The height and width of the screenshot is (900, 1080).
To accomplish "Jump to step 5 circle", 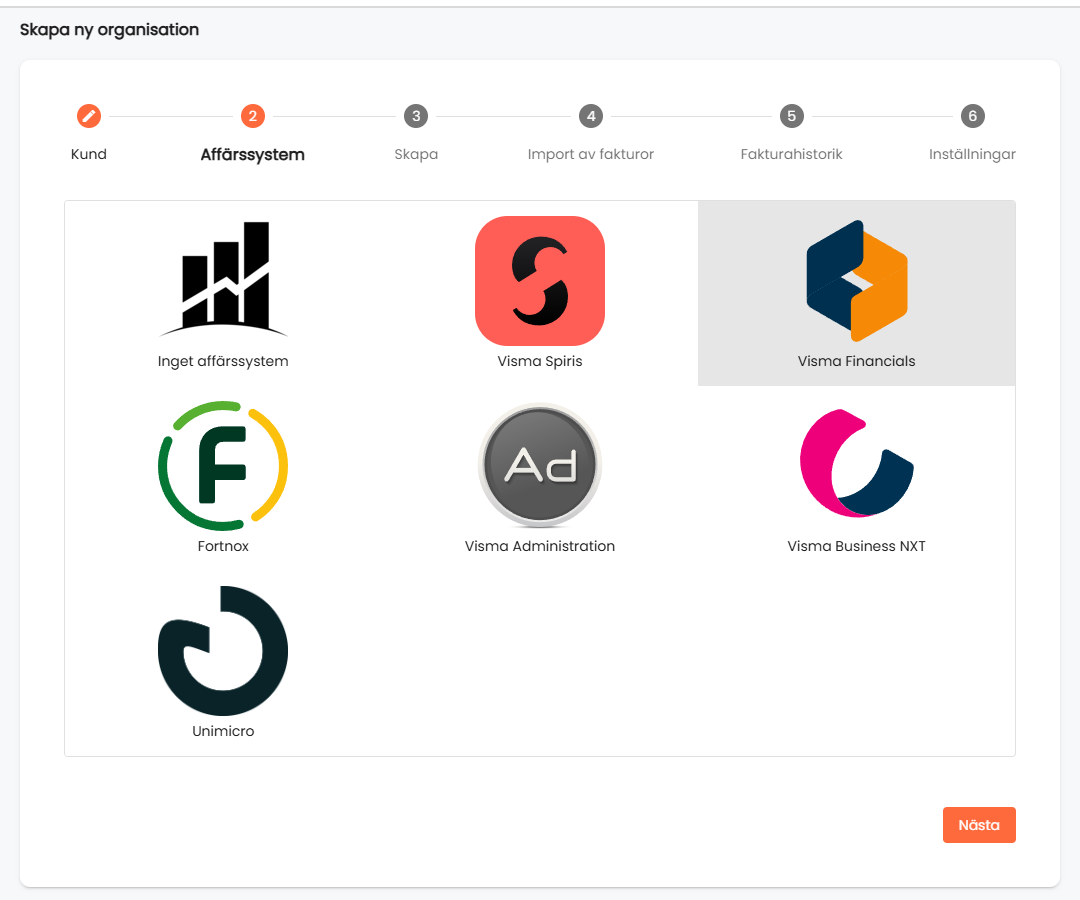I will pyautogui.click(x=791, y=116).
